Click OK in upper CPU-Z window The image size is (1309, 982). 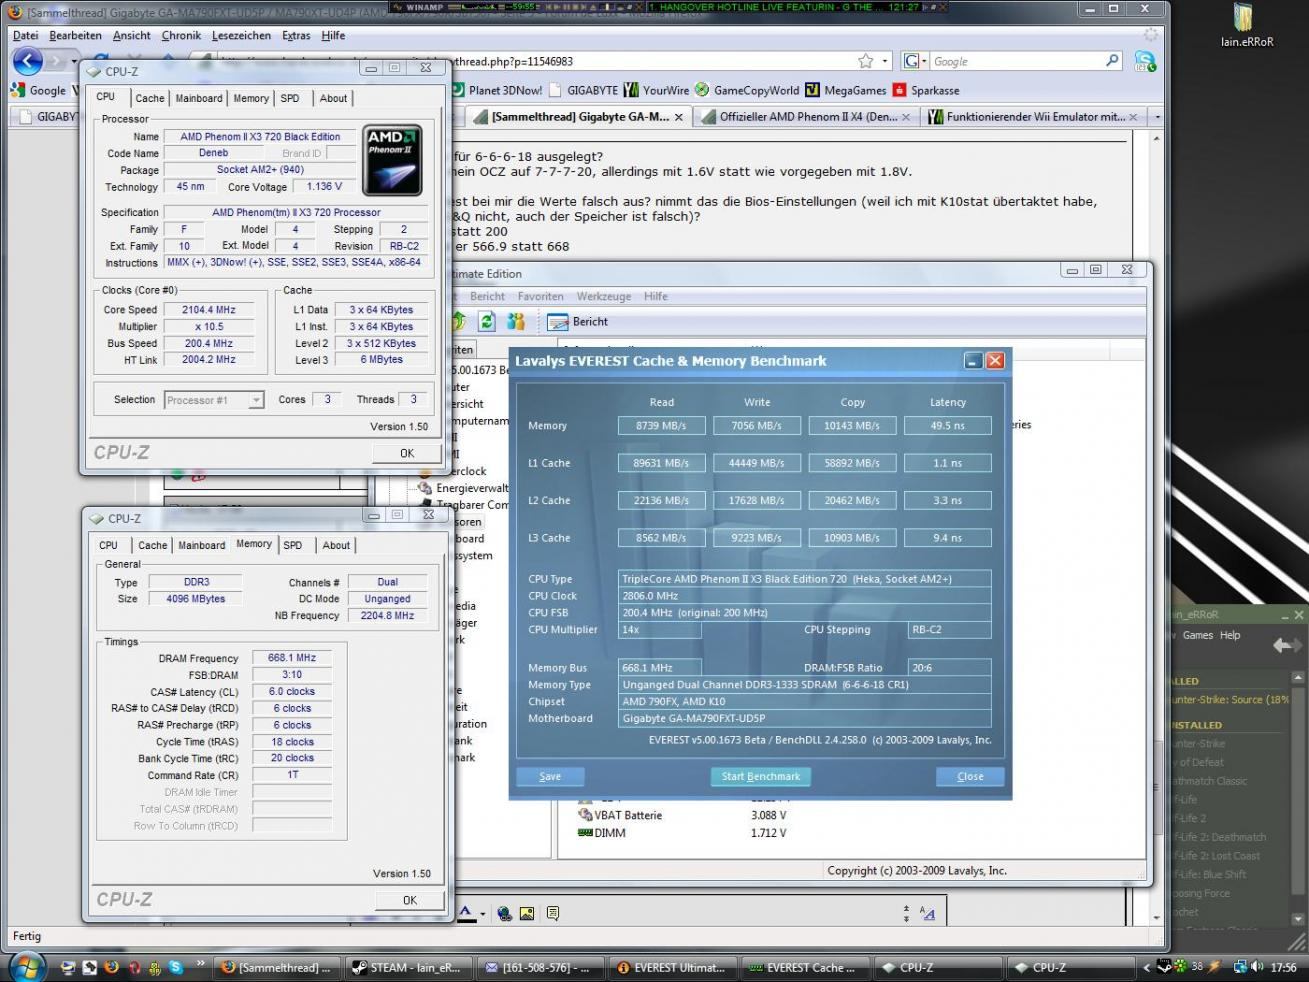tap(406, 453)
